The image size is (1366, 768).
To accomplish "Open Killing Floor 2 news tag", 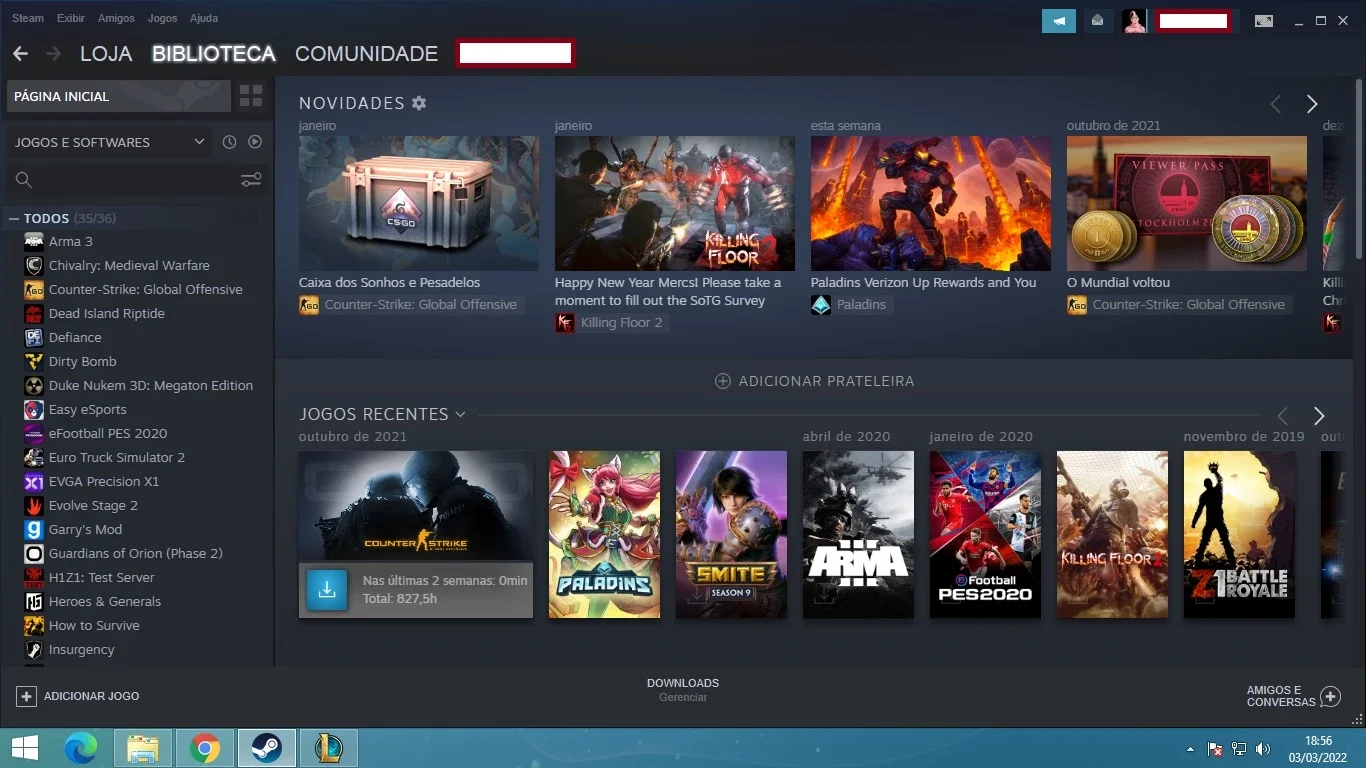I will click(x=610, y=323).
